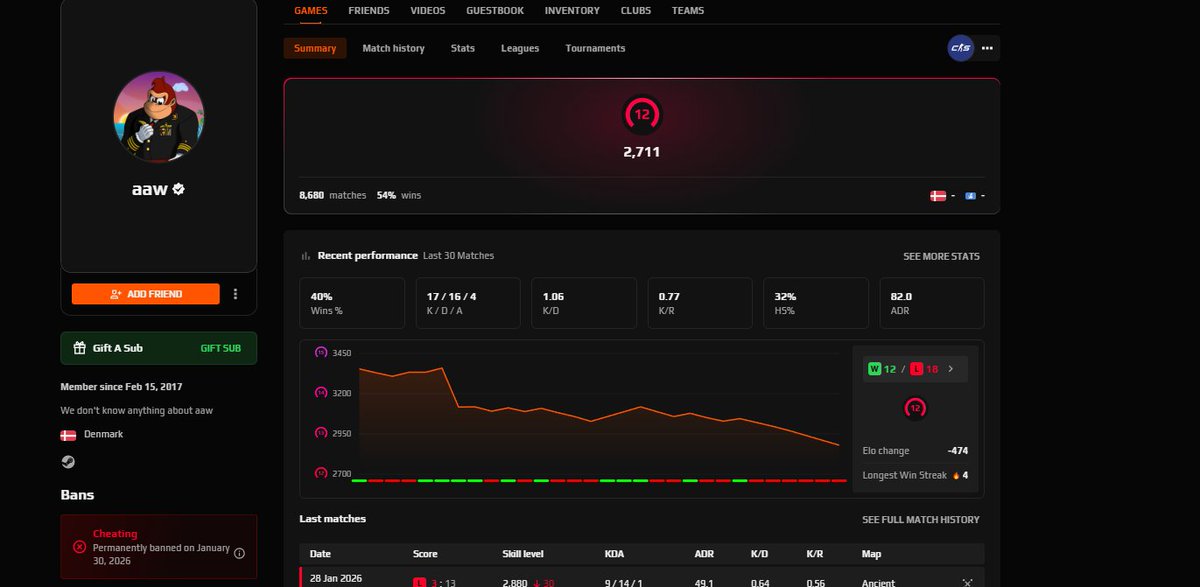Open the kebab menu next to Add Friend
Image resolution: width=1200 pixels, height=587 pixels.
pos(236,294)
